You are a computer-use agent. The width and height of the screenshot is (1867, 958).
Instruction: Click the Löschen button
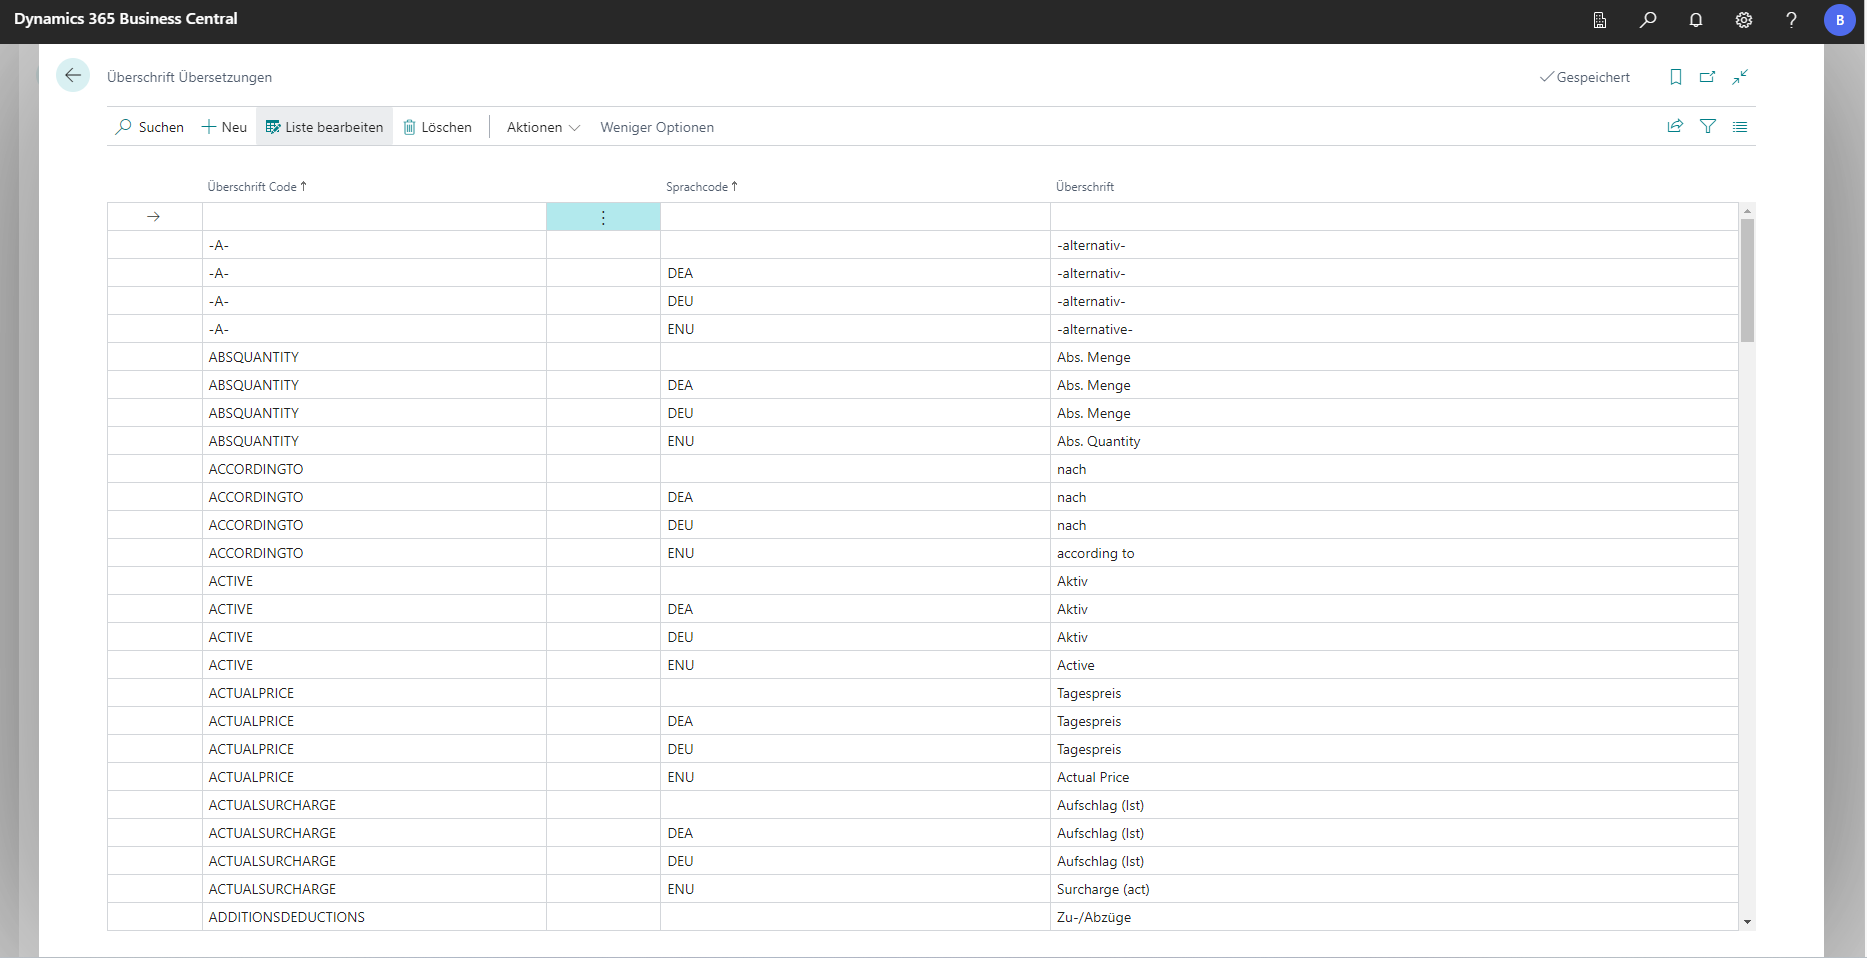click(x=438, y=127)
